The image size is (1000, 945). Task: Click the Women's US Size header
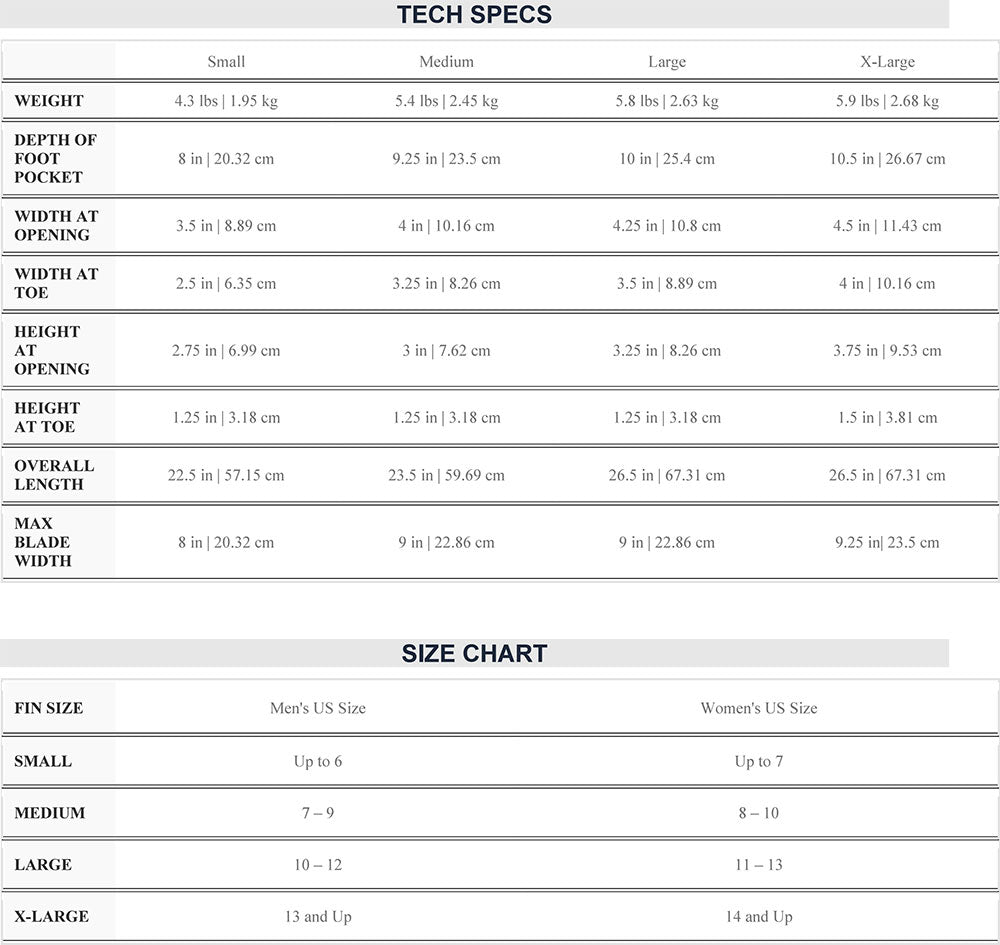point(759,708)
